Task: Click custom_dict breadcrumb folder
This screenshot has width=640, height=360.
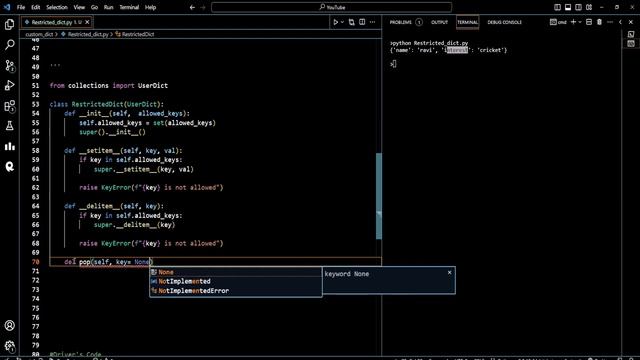Action: point(39,34)
